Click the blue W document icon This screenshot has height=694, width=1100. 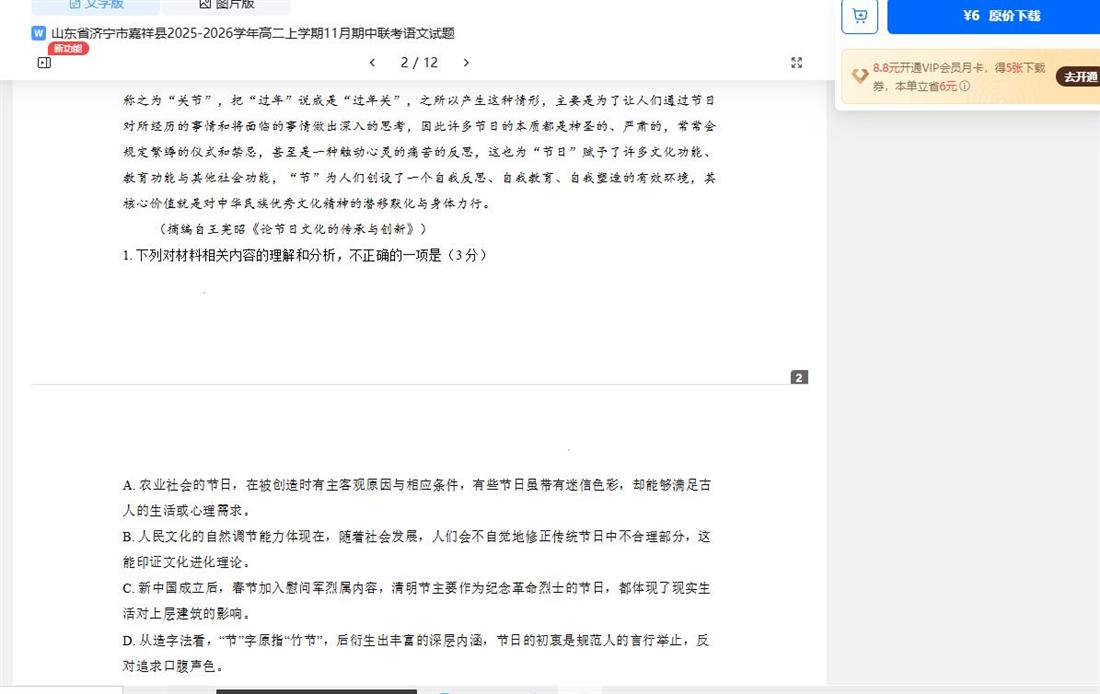coord(39,33)
